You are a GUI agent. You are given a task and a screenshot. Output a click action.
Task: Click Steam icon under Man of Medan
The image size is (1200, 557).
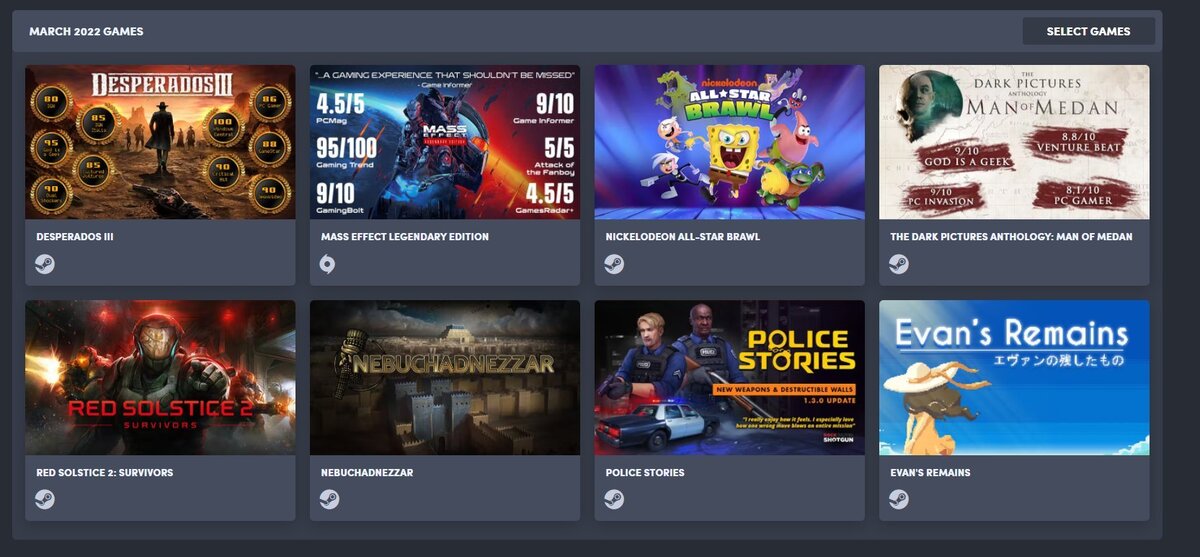click(x=899, y=264)
